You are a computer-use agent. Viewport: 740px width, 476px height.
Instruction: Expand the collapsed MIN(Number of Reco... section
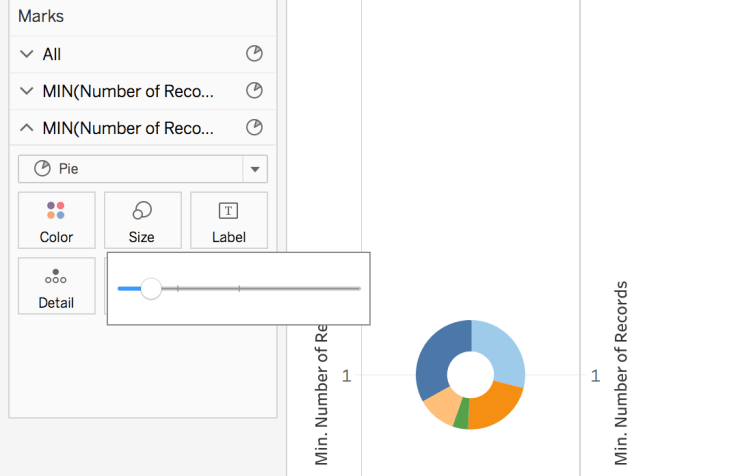(26, 91)
